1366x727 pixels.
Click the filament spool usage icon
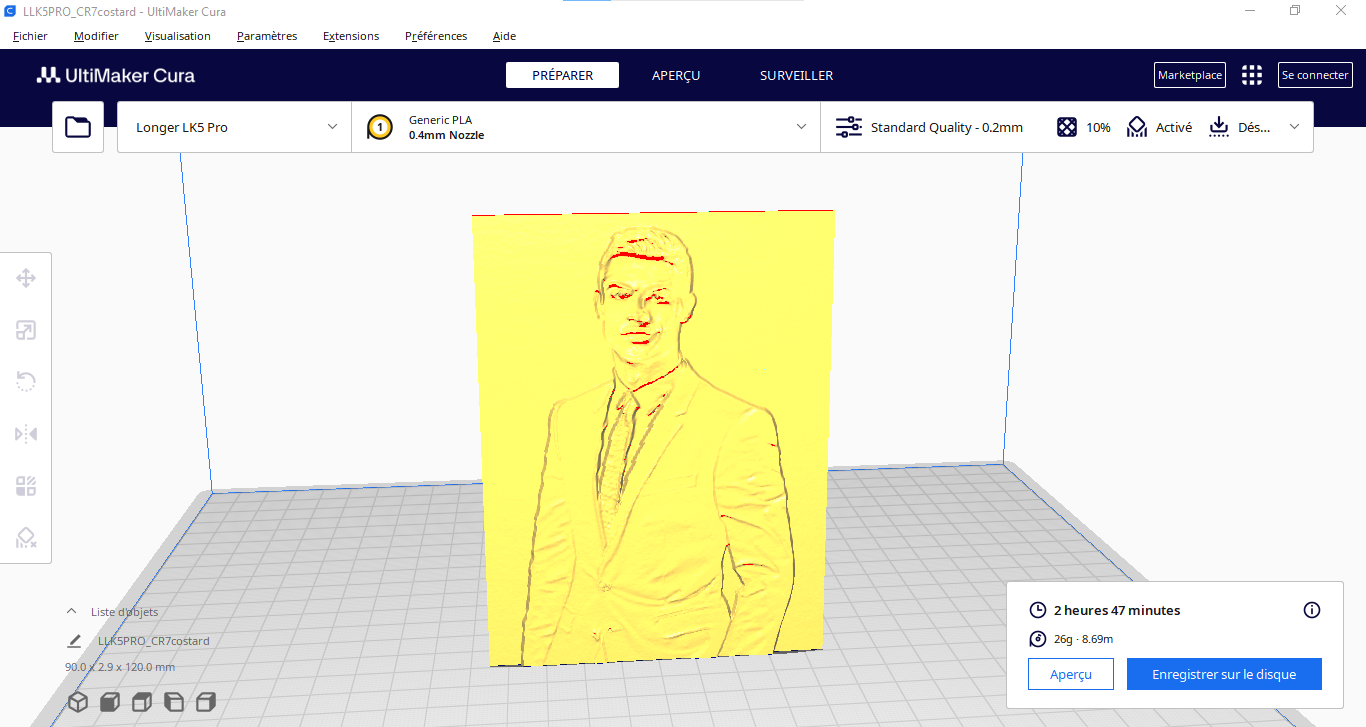(1038, 639)
